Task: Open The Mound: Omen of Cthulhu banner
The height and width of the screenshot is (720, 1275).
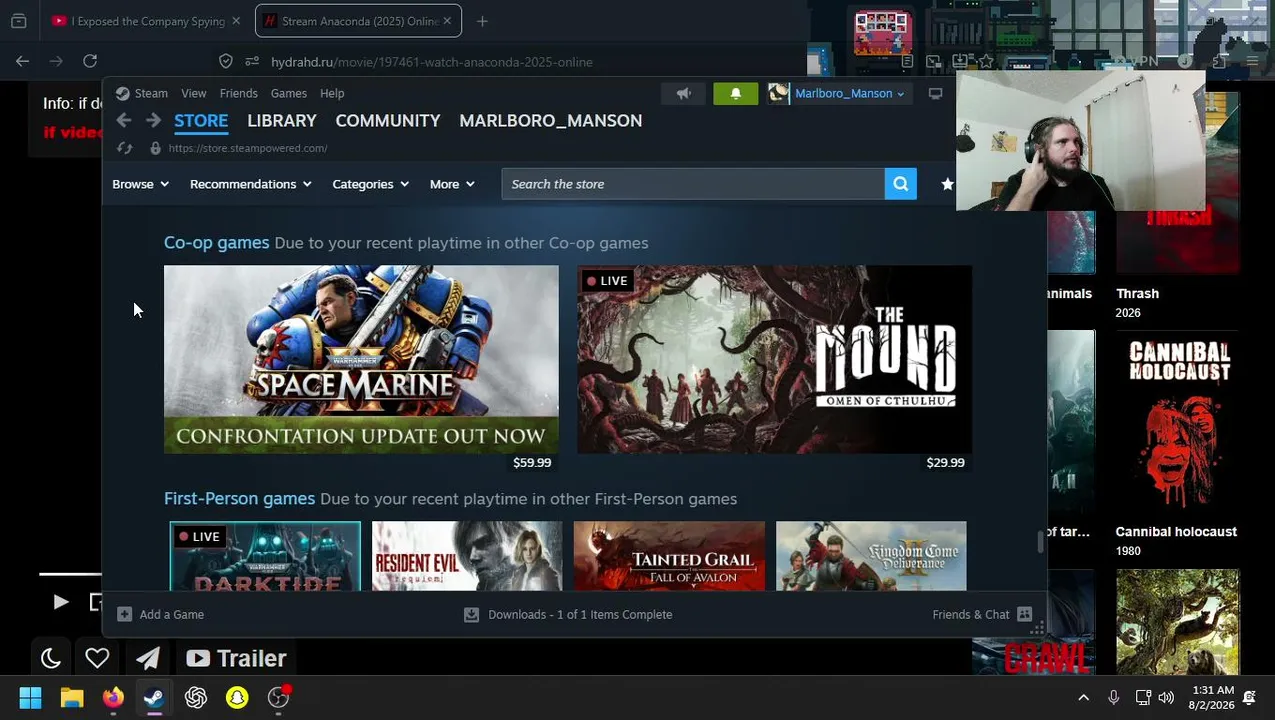Action: click(774, 359)
